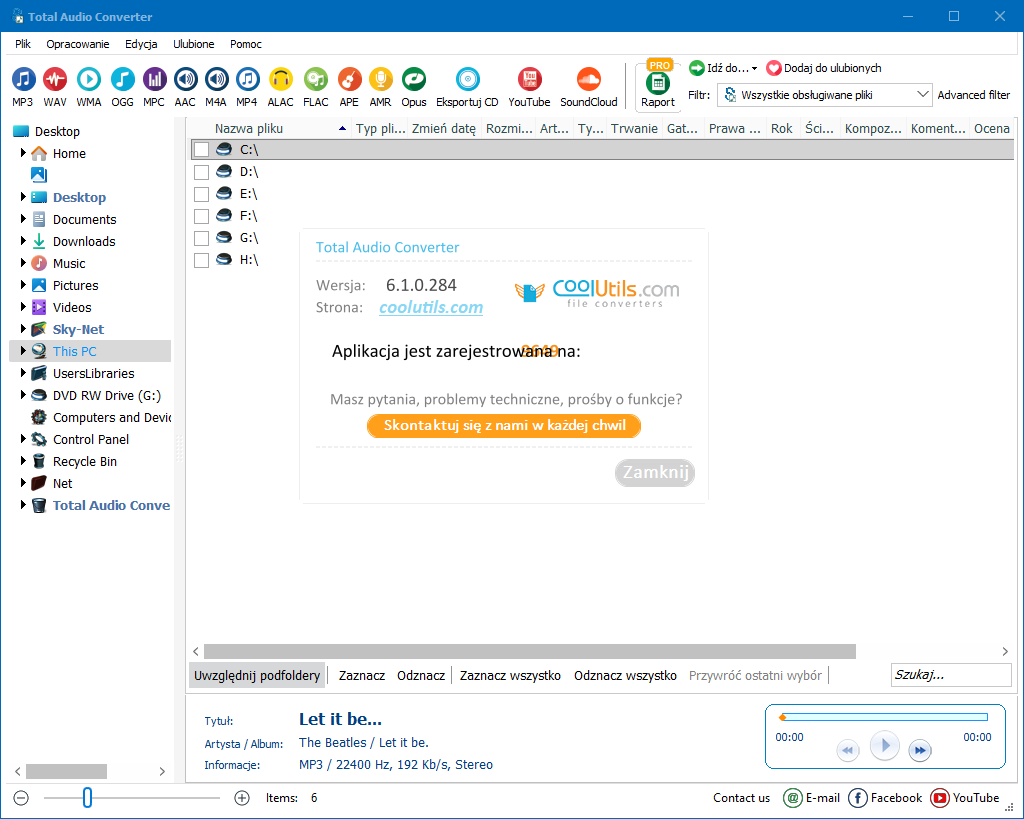Open the Opracowanie menu
The image size is (1024, 819).
tap(78, 44)
